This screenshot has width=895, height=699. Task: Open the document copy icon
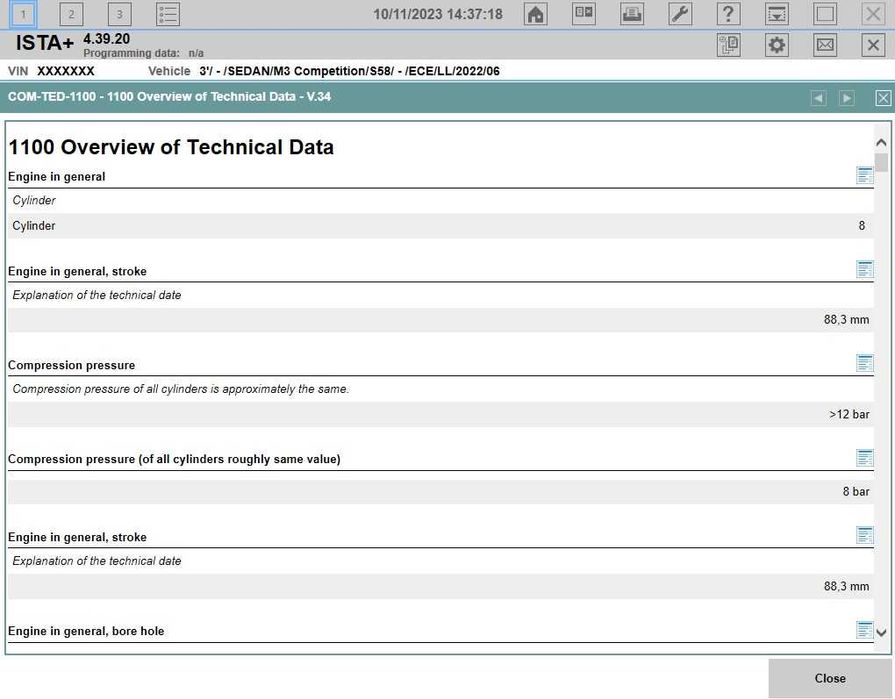pos(728,45)
